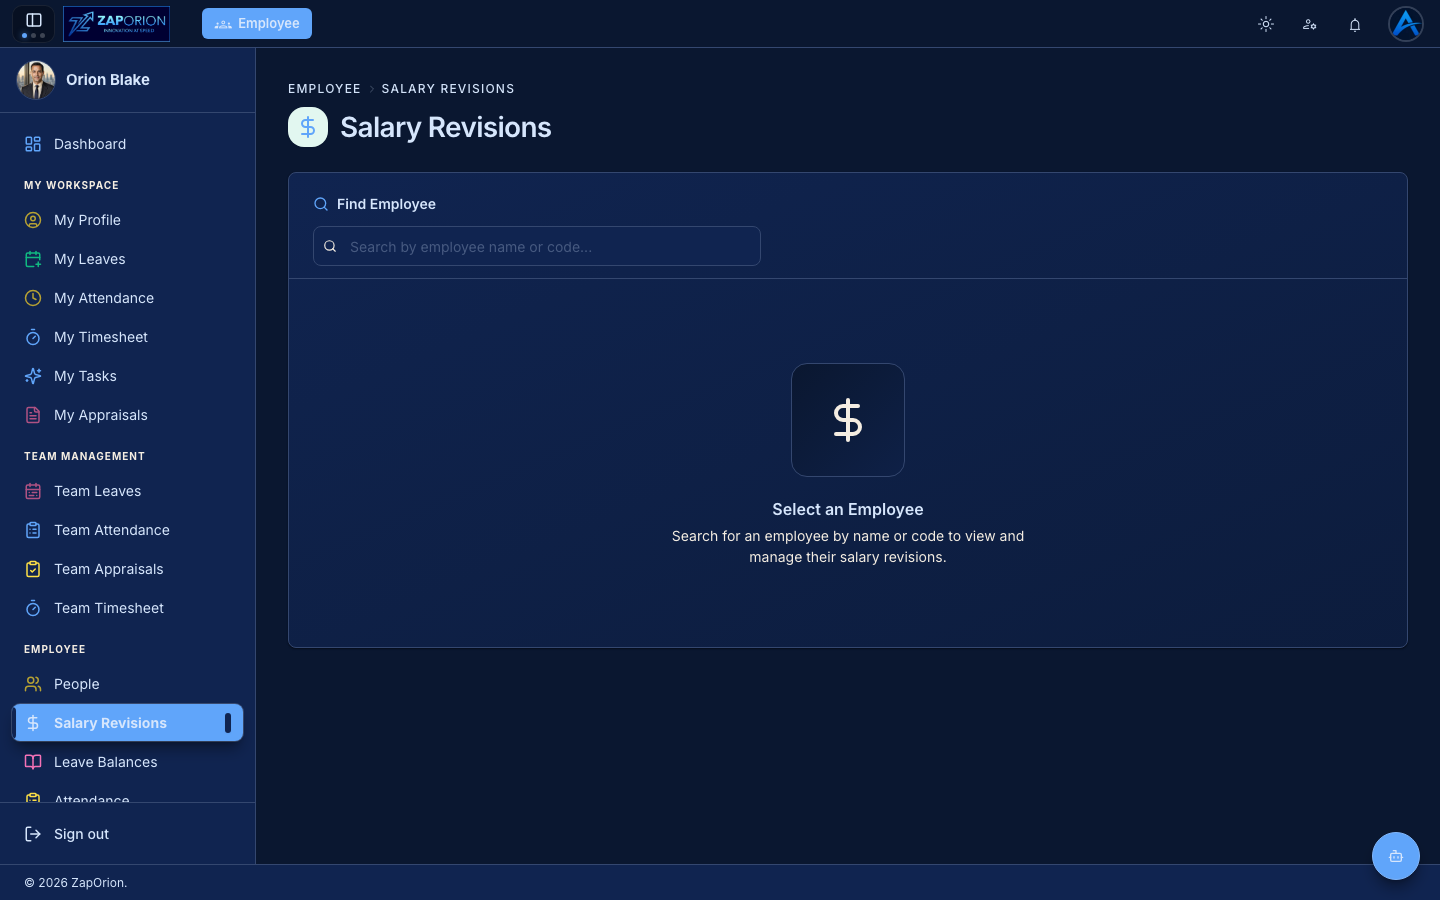
Task: Open the account avatar menu
Action: point(1406,24)
